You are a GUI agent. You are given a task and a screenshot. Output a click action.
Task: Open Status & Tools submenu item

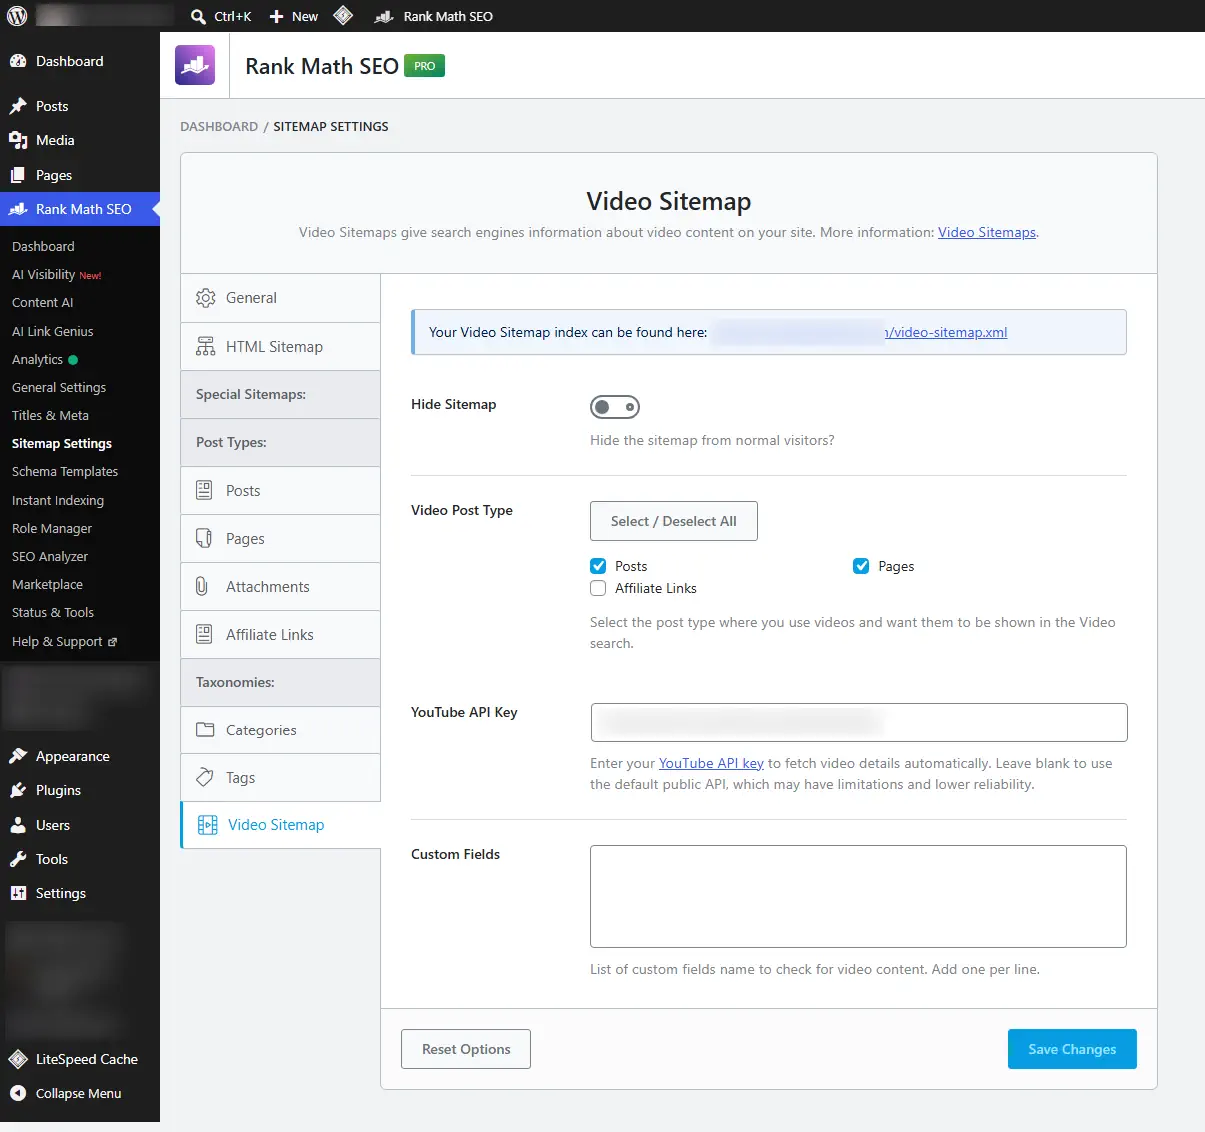pos(53,612)
